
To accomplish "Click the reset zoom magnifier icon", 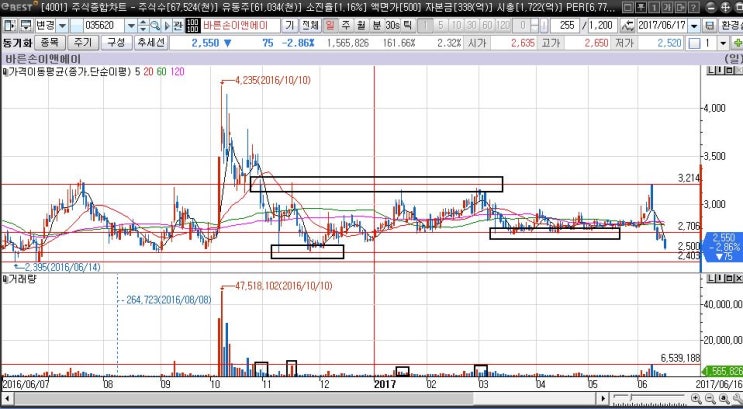I will coord(725,399).
